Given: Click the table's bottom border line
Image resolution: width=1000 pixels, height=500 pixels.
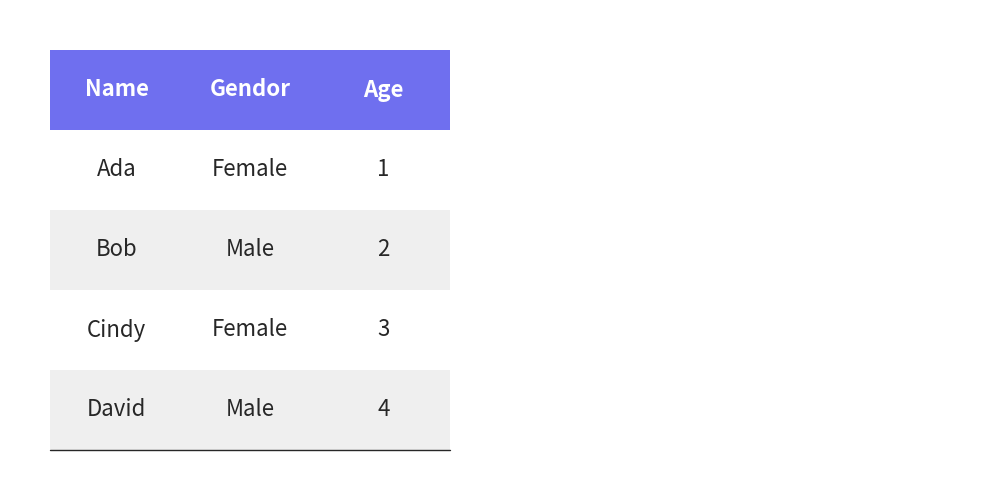Looking at the screenshot, I should click(250, 450).
